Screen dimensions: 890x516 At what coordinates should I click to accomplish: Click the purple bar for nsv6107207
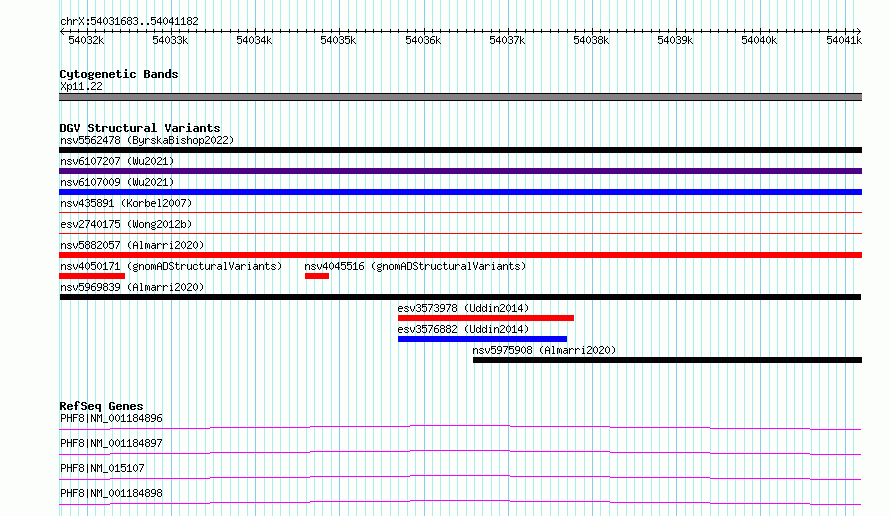coord(460,171)
